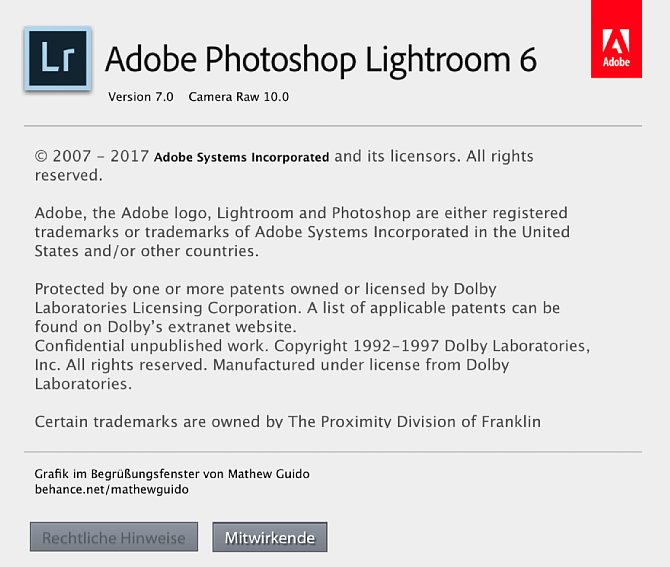Click the © 2007 – 2017 copyright line
Image resolution: width=670 pixels, height=567 pixels.
(92, 156)
